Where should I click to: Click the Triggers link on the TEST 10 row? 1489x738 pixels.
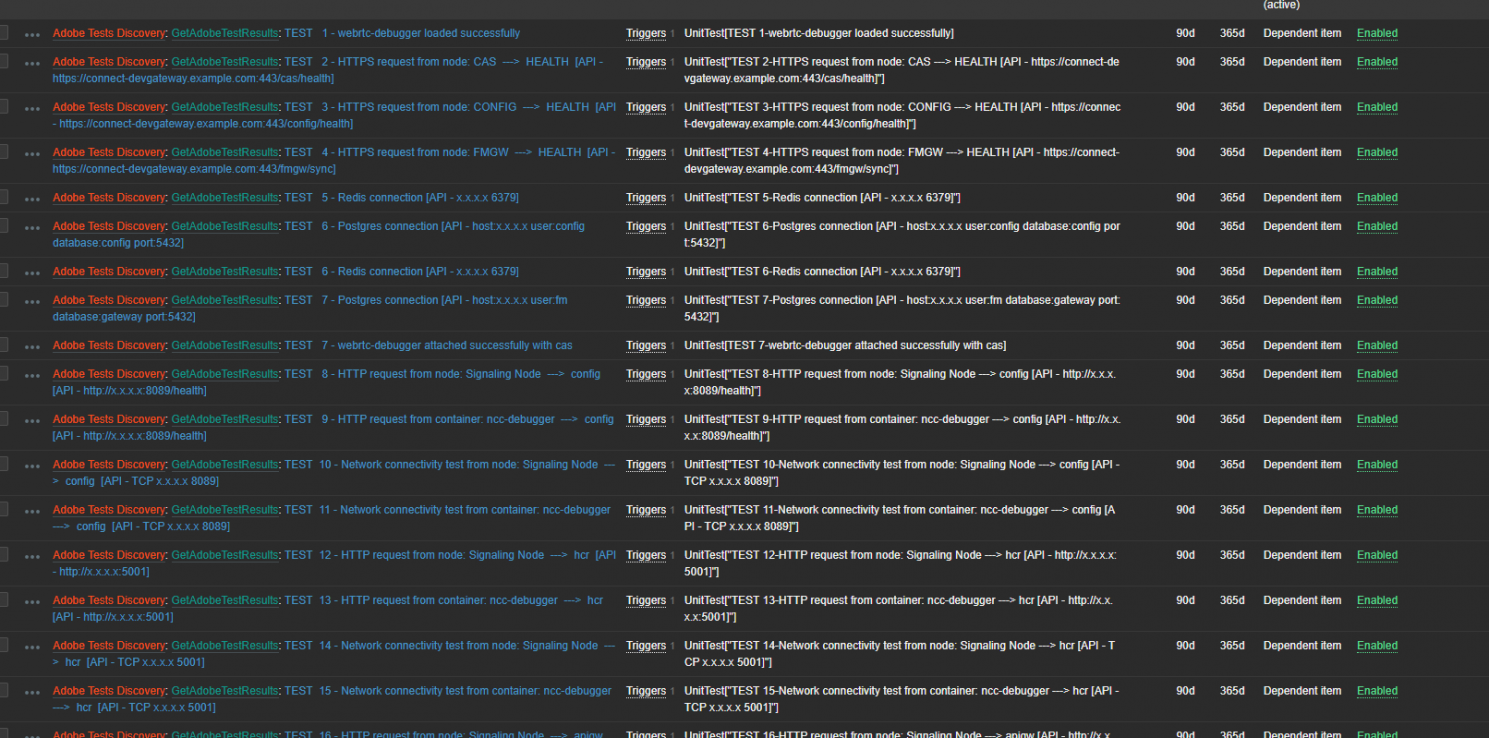click(646, 464)
